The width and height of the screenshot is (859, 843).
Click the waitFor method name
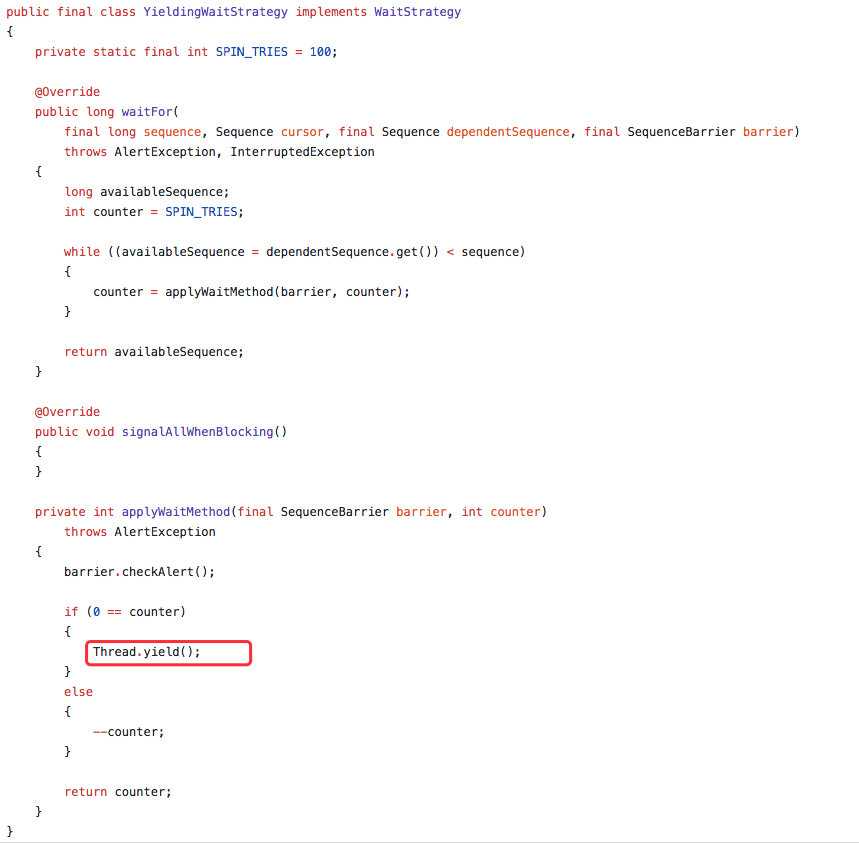tap(147, 112)
